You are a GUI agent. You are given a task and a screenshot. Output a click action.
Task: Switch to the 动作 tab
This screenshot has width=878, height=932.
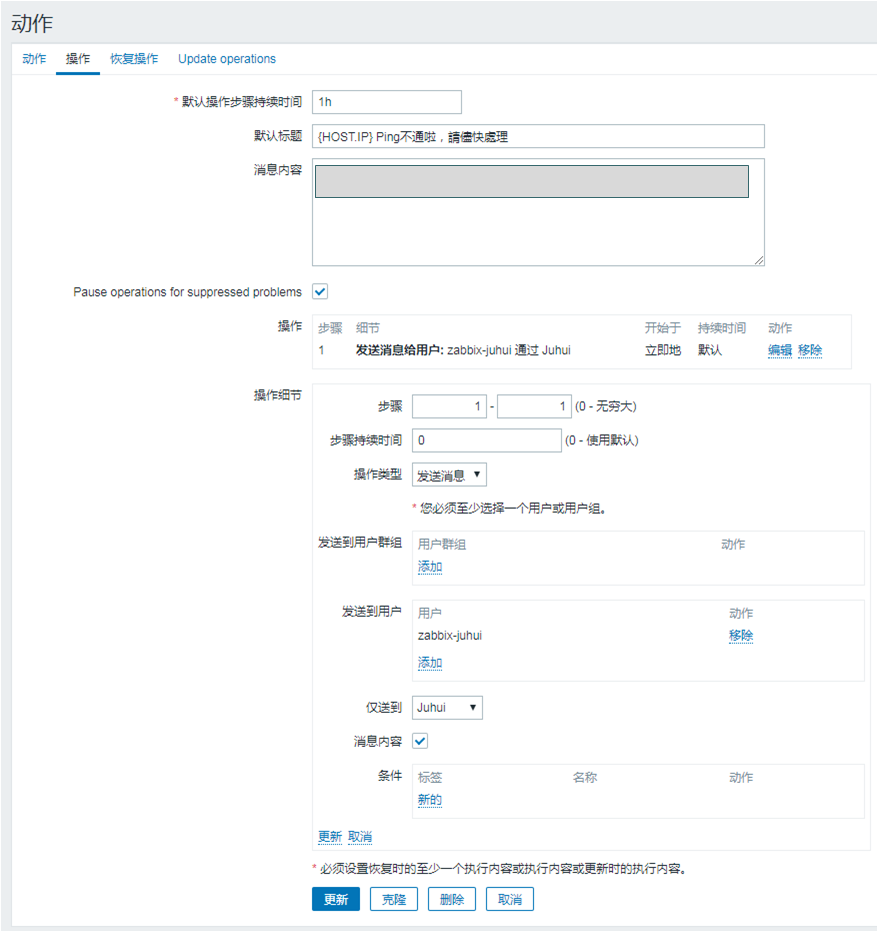pos(33,59)
